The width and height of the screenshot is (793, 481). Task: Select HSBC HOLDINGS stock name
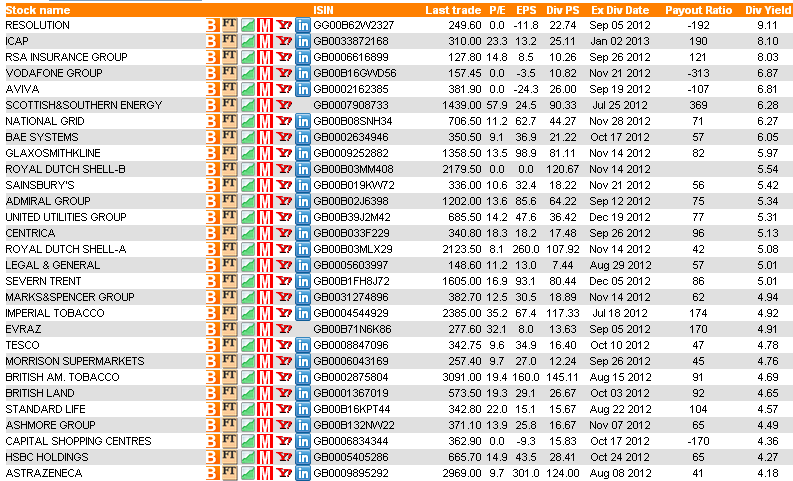click(47, 457)
